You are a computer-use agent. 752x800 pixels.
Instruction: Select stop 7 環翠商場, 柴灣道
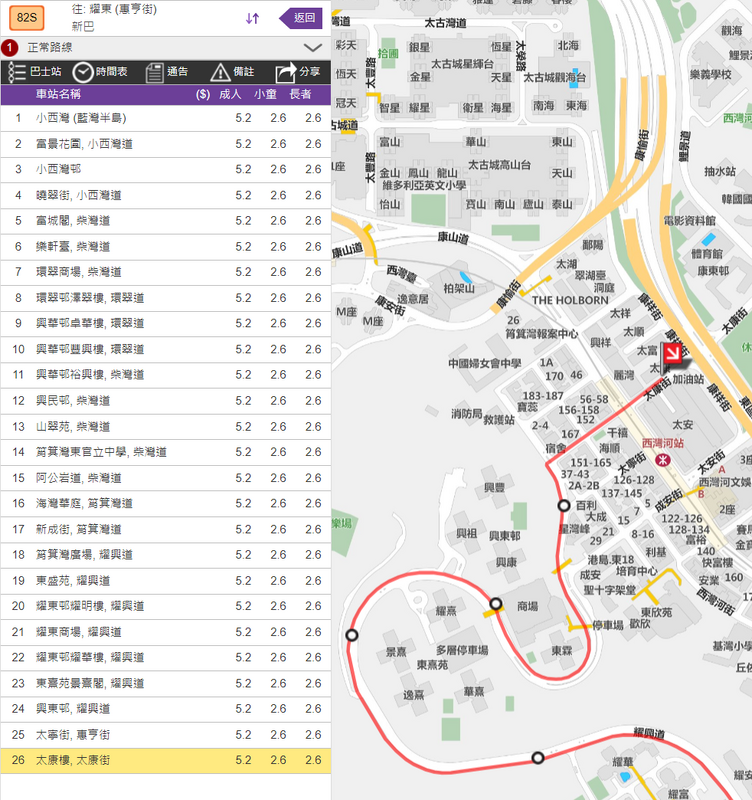pos(166,272)
